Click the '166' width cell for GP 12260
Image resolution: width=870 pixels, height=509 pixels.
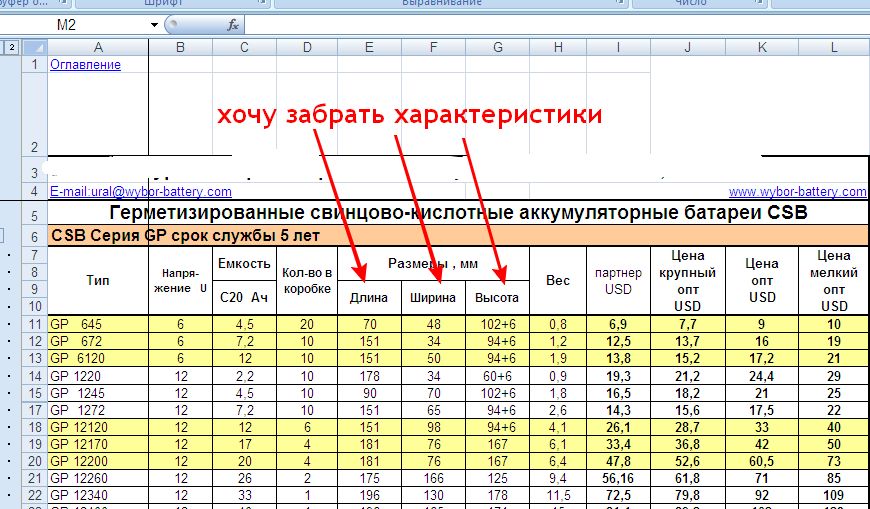point(433,478)
